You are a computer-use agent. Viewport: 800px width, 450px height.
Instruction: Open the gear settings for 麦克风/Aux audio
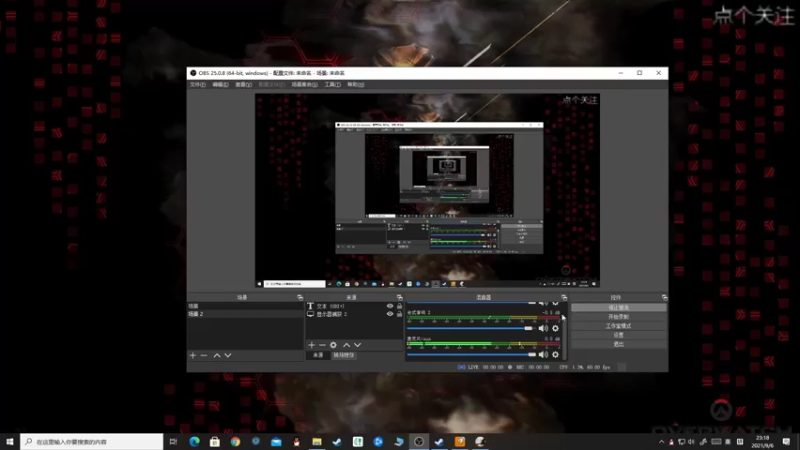coord(556,355)
